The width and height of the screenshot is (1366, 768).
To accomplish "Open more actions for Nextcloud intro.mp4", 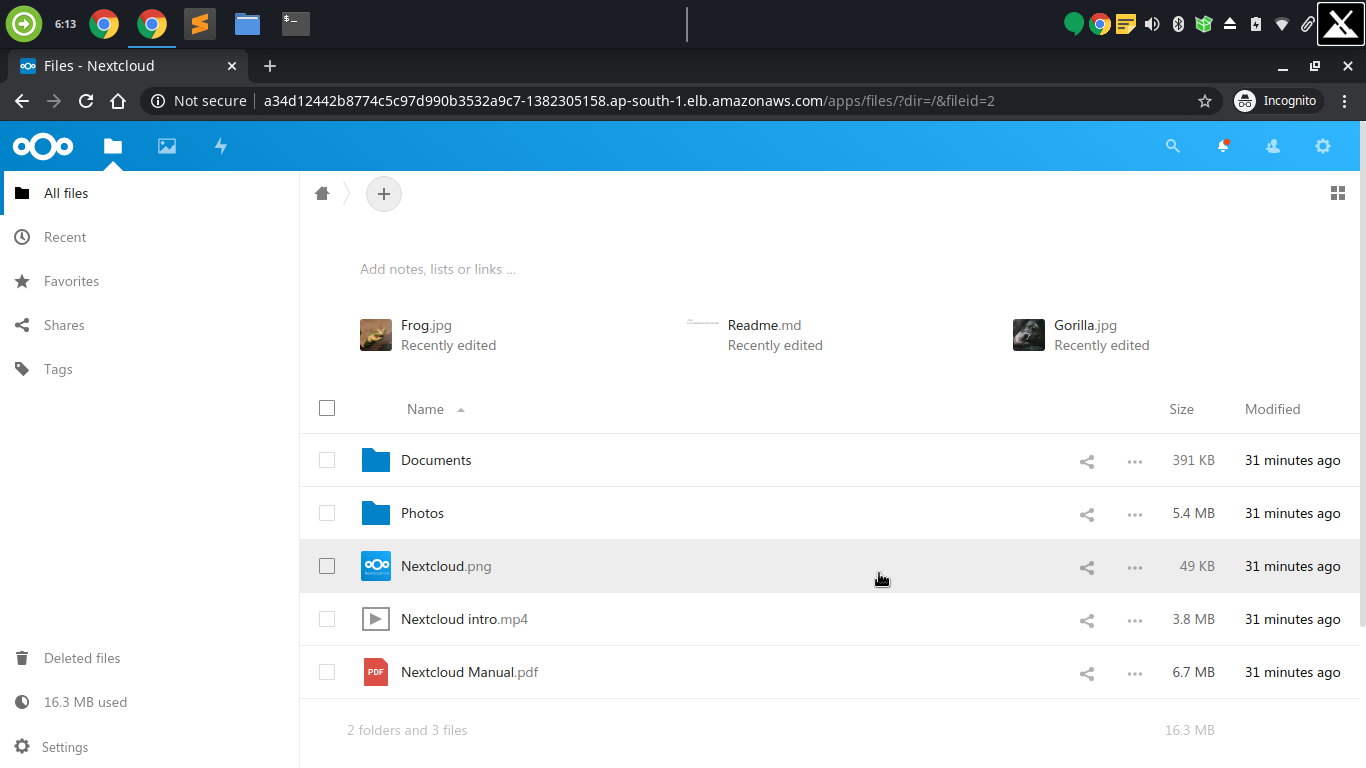I will (1135, 620).
